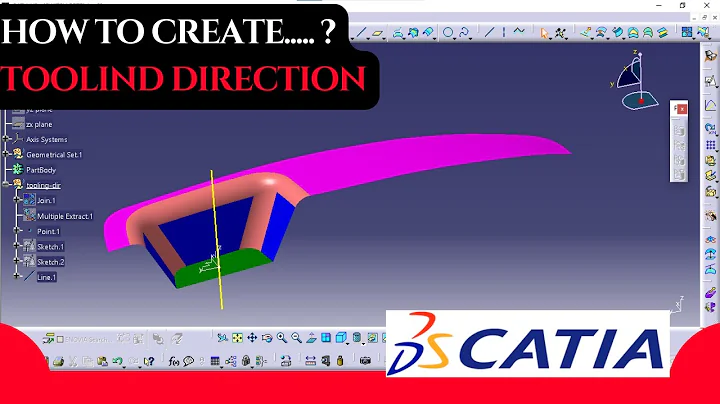The height and width of the screenshot is (404, 720).
Task: Close the small floating toolbar
Action: (x=682, y=109)
